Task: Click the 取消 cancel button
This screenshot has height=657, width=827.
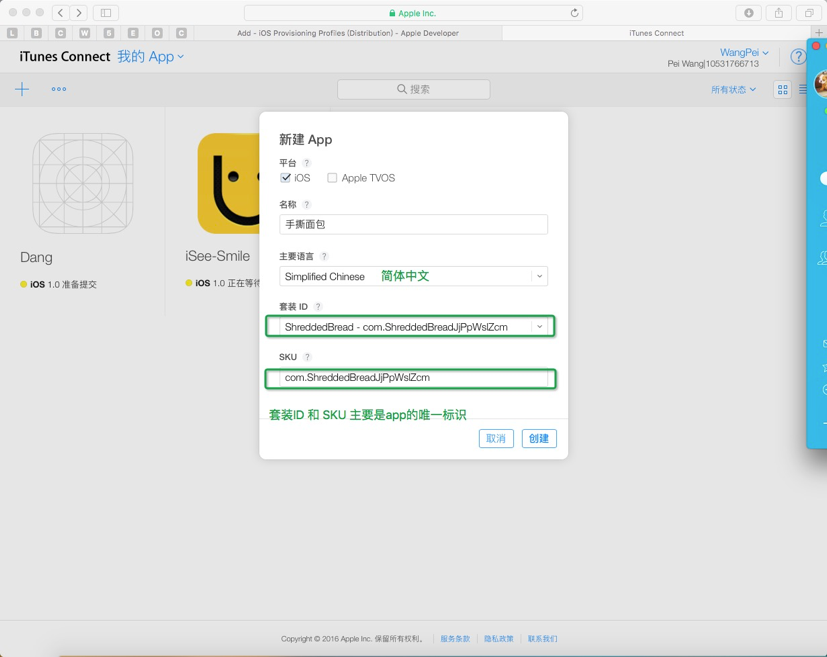Action: (x=496, y=439)
